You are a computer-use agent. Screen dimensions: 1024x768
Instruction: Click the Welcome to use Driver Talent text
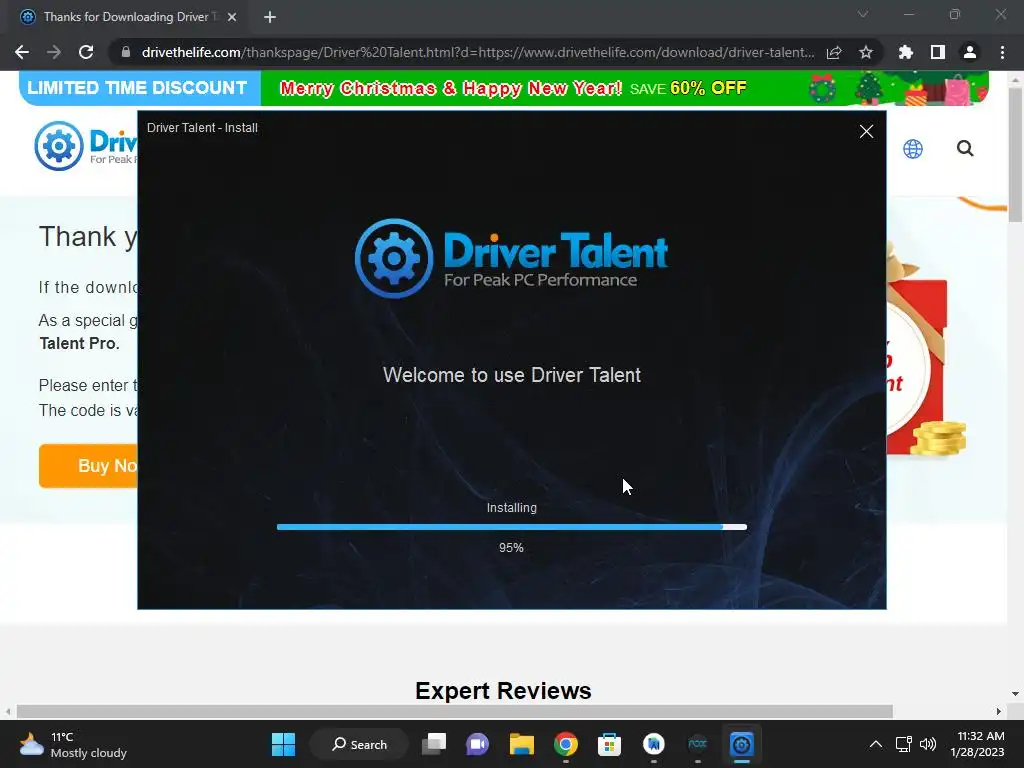[511, 375]
